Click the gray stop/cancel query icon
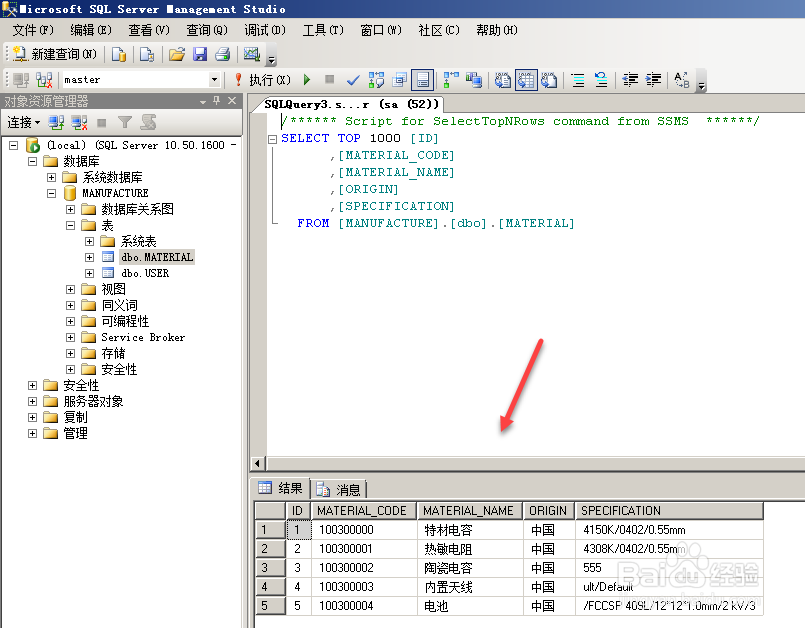 330,79
